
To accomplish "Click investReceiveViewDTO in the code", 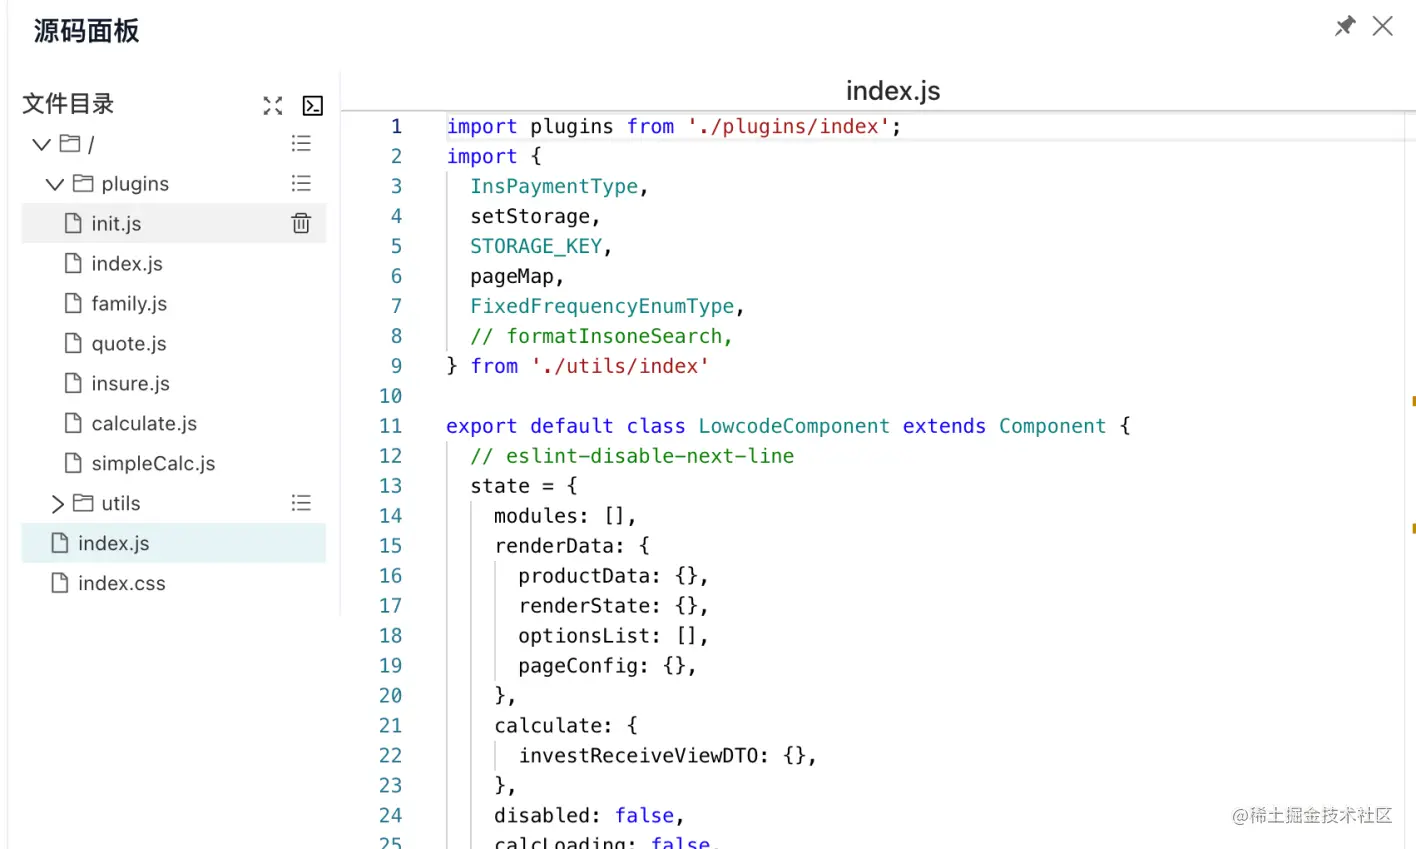I will tap(638, 757).
